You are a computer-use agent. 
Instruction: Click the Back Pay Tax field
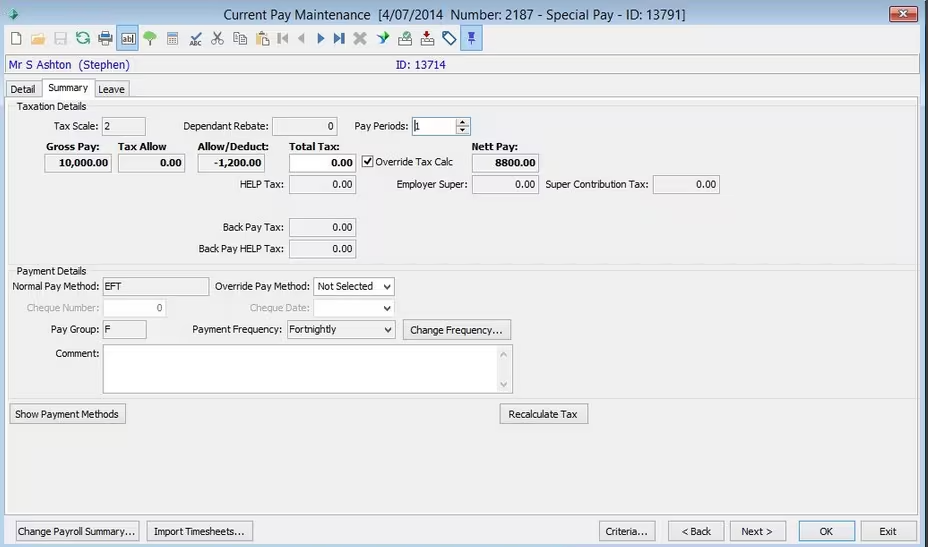point(323,227)
